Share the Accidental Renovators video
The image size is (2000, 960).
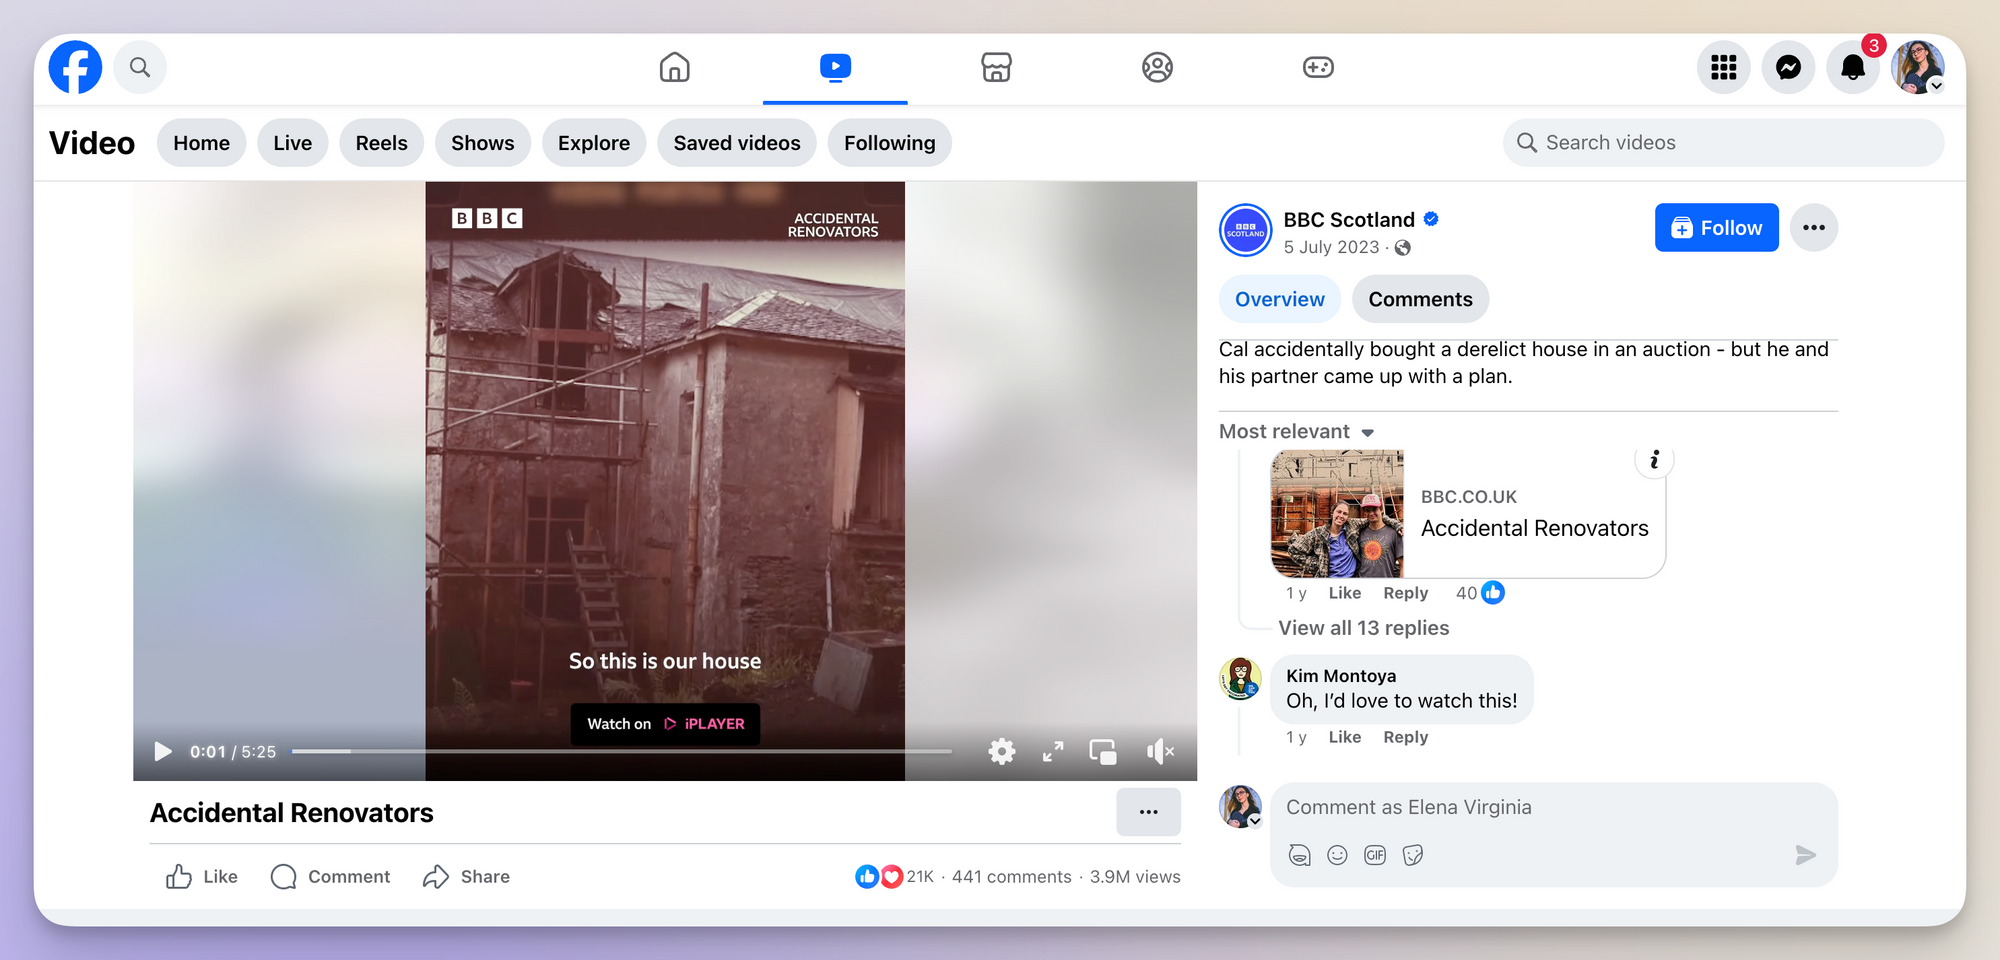click(466, 877)
